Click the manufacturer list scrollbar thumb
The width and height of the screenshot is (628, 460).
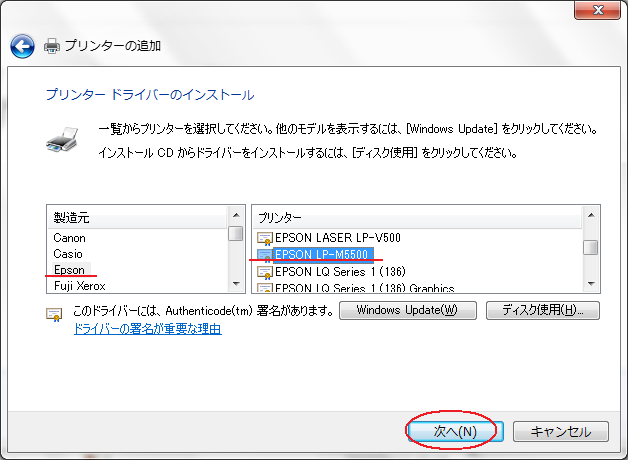point(236,234)
